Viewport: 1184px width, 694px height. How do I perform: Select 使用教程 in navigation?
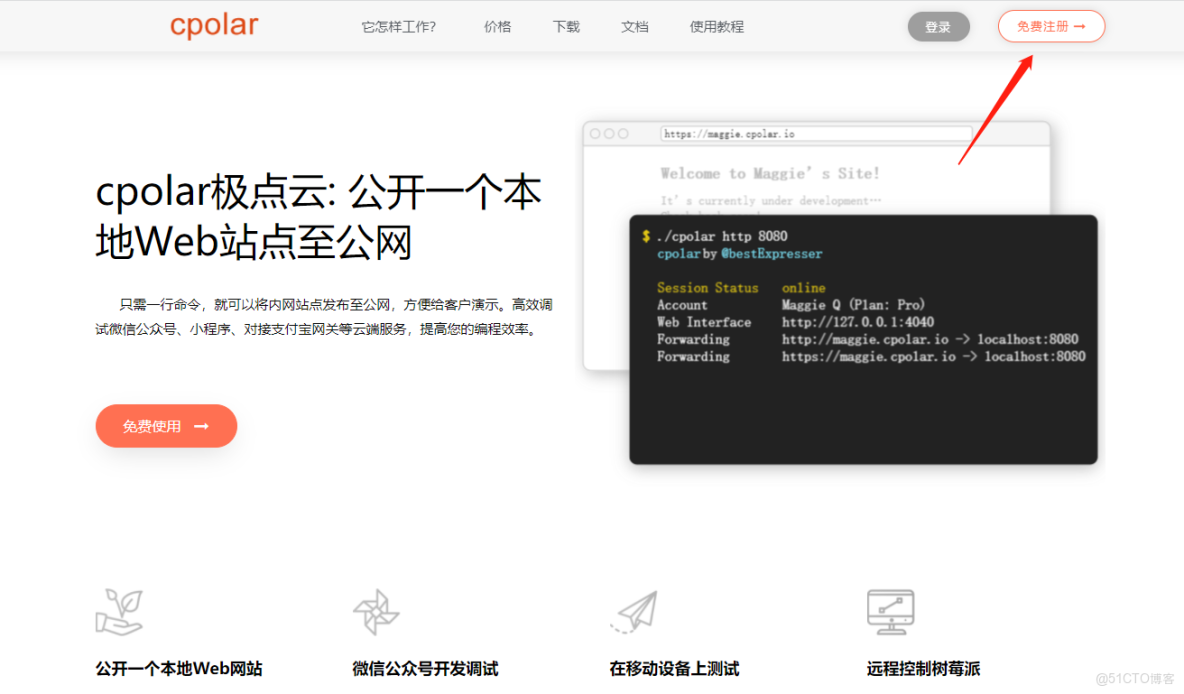717,27
